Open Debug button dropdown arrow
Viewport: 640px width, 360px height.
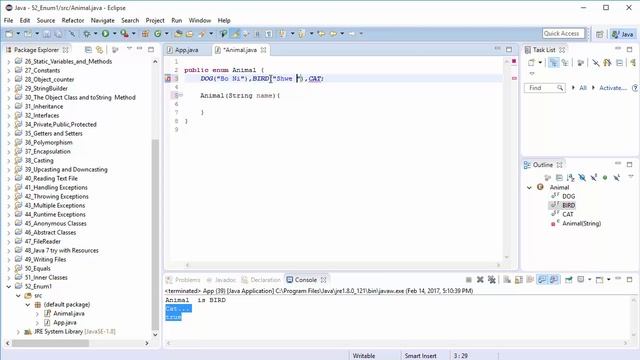coord(96,33)
